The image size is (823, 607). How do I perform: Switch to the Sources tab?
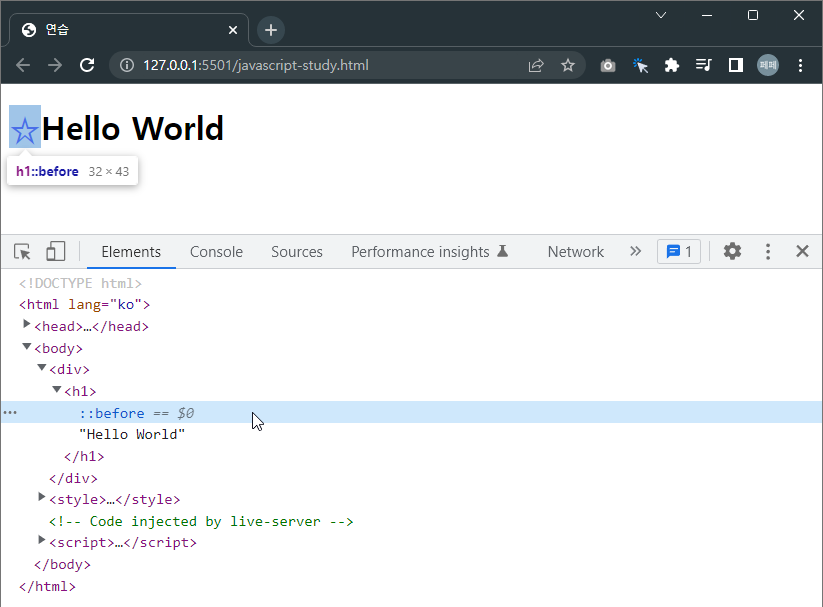tap(297, 252)
